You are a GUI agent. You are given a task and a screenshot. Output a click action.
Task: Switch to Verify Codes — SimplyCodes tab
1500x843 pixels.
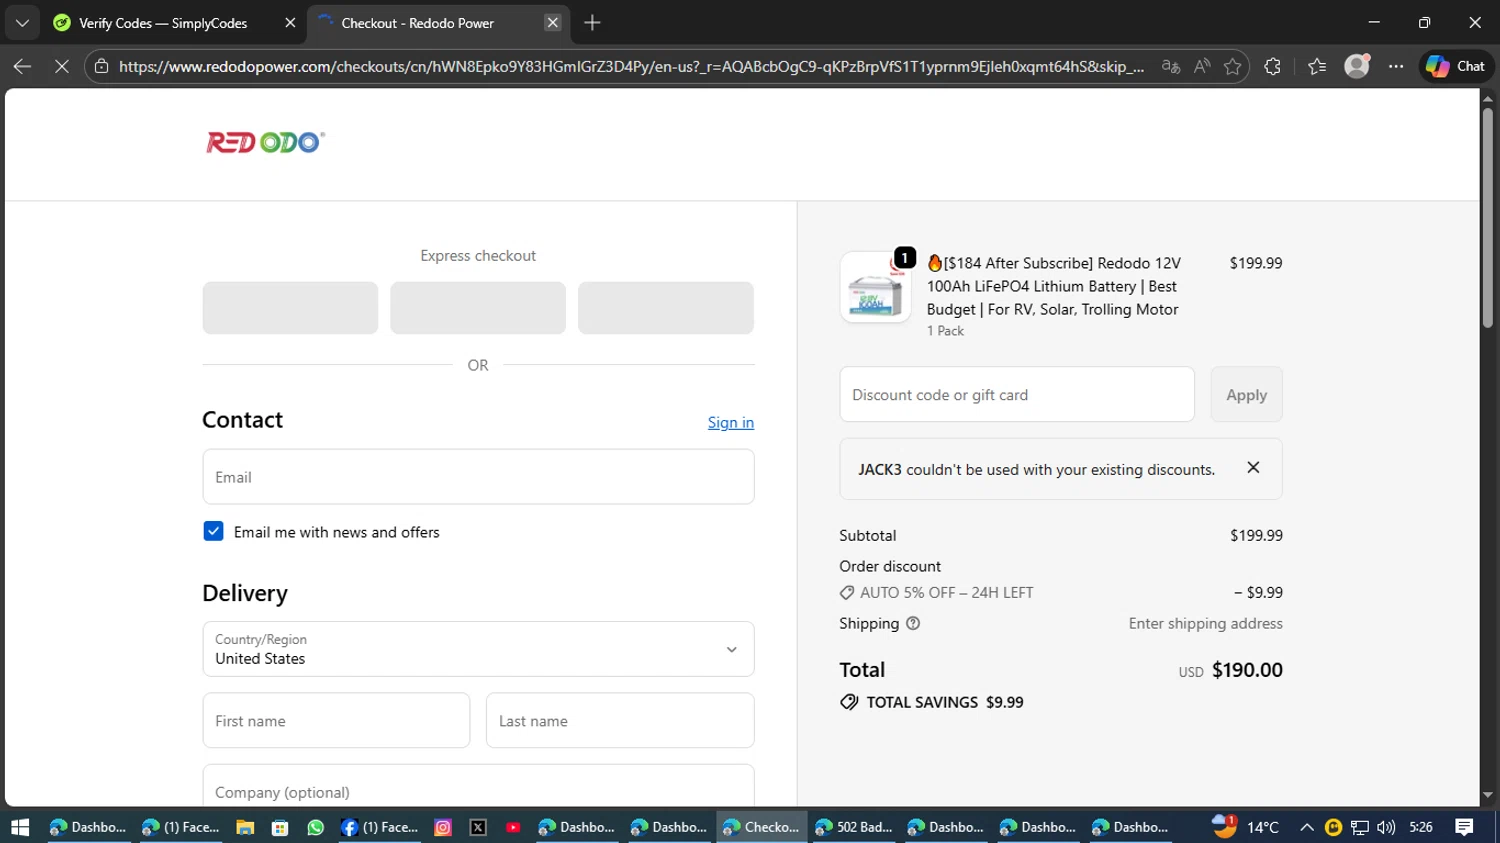click(163, 23)
